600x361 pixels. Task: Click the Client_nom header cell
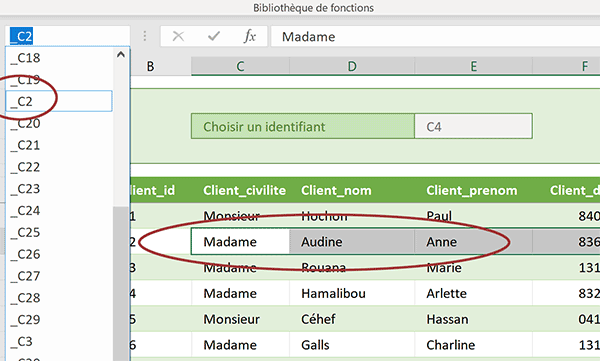(x=352, y=190)
